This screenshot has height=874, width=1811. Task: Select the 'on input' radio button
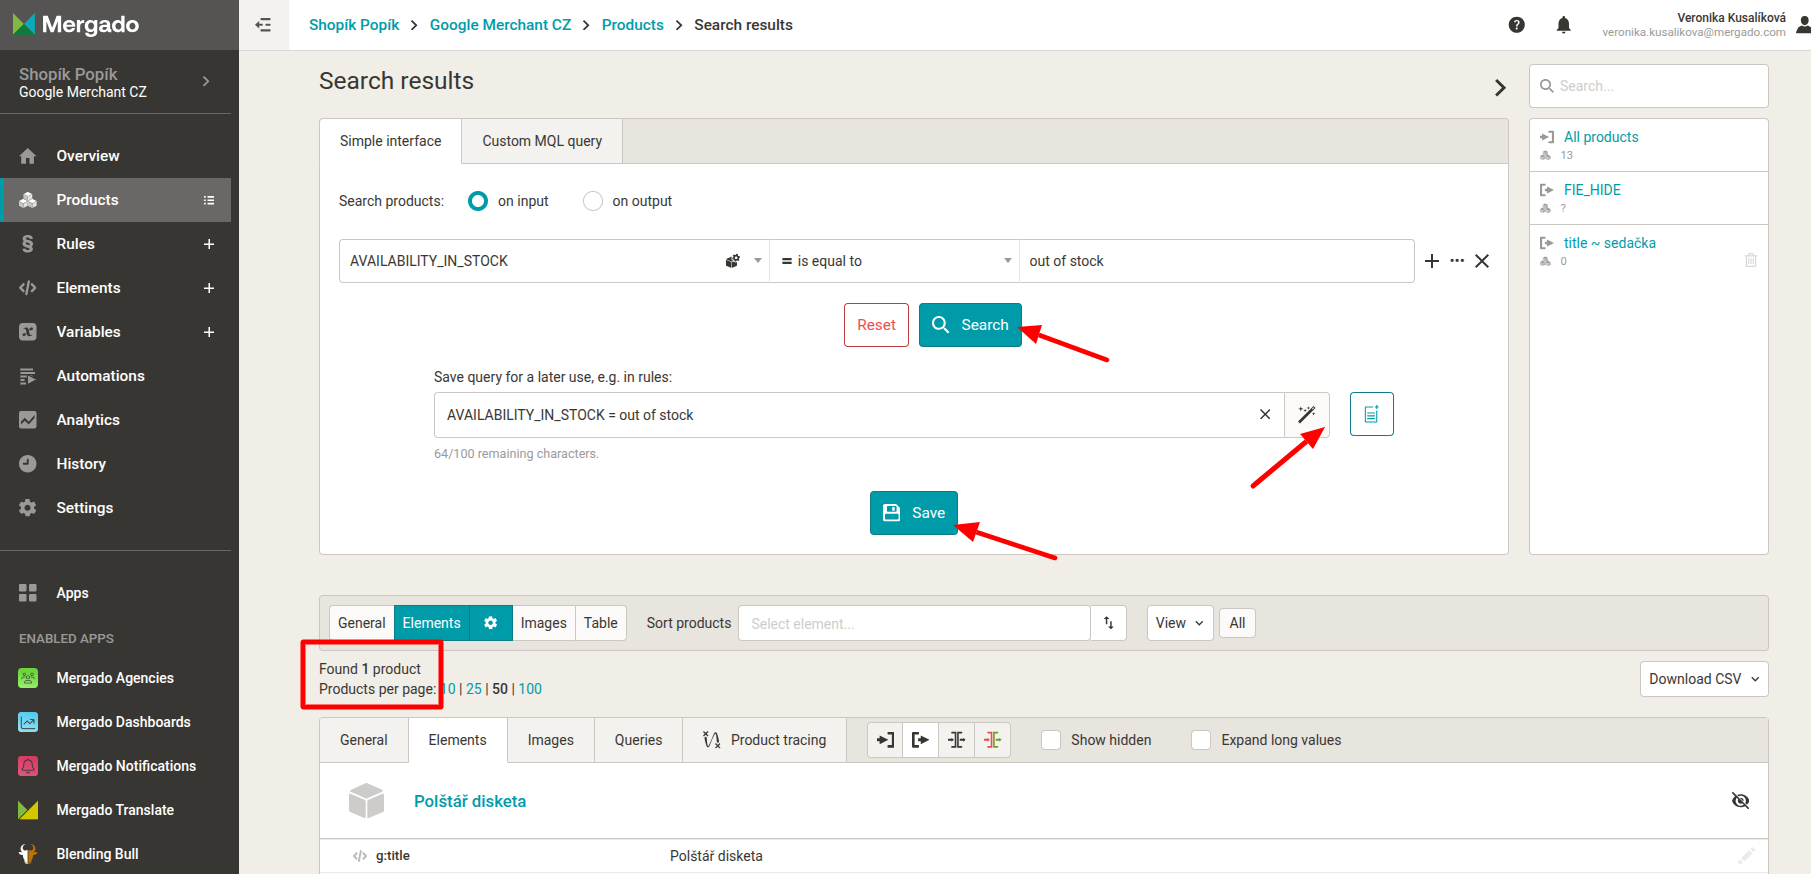tap(478, 201)
